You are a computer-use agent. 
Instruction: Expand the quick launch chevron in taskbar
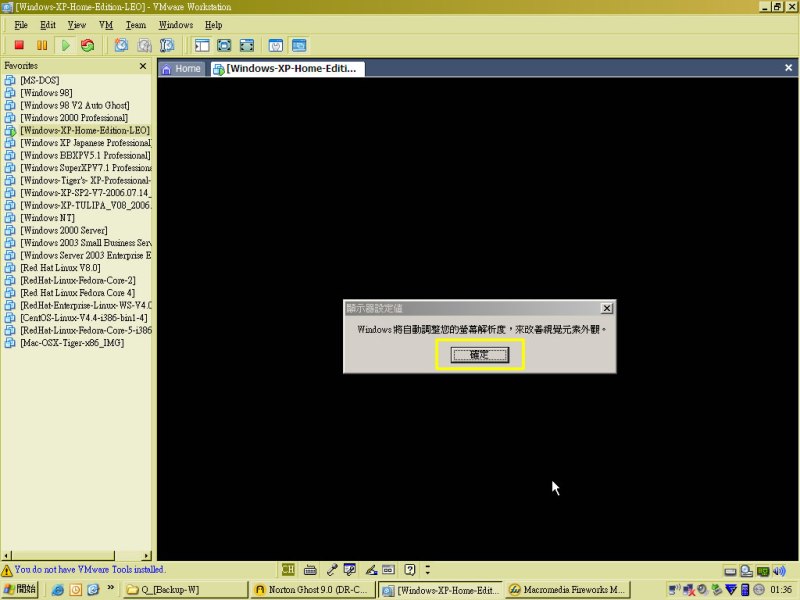111,588
